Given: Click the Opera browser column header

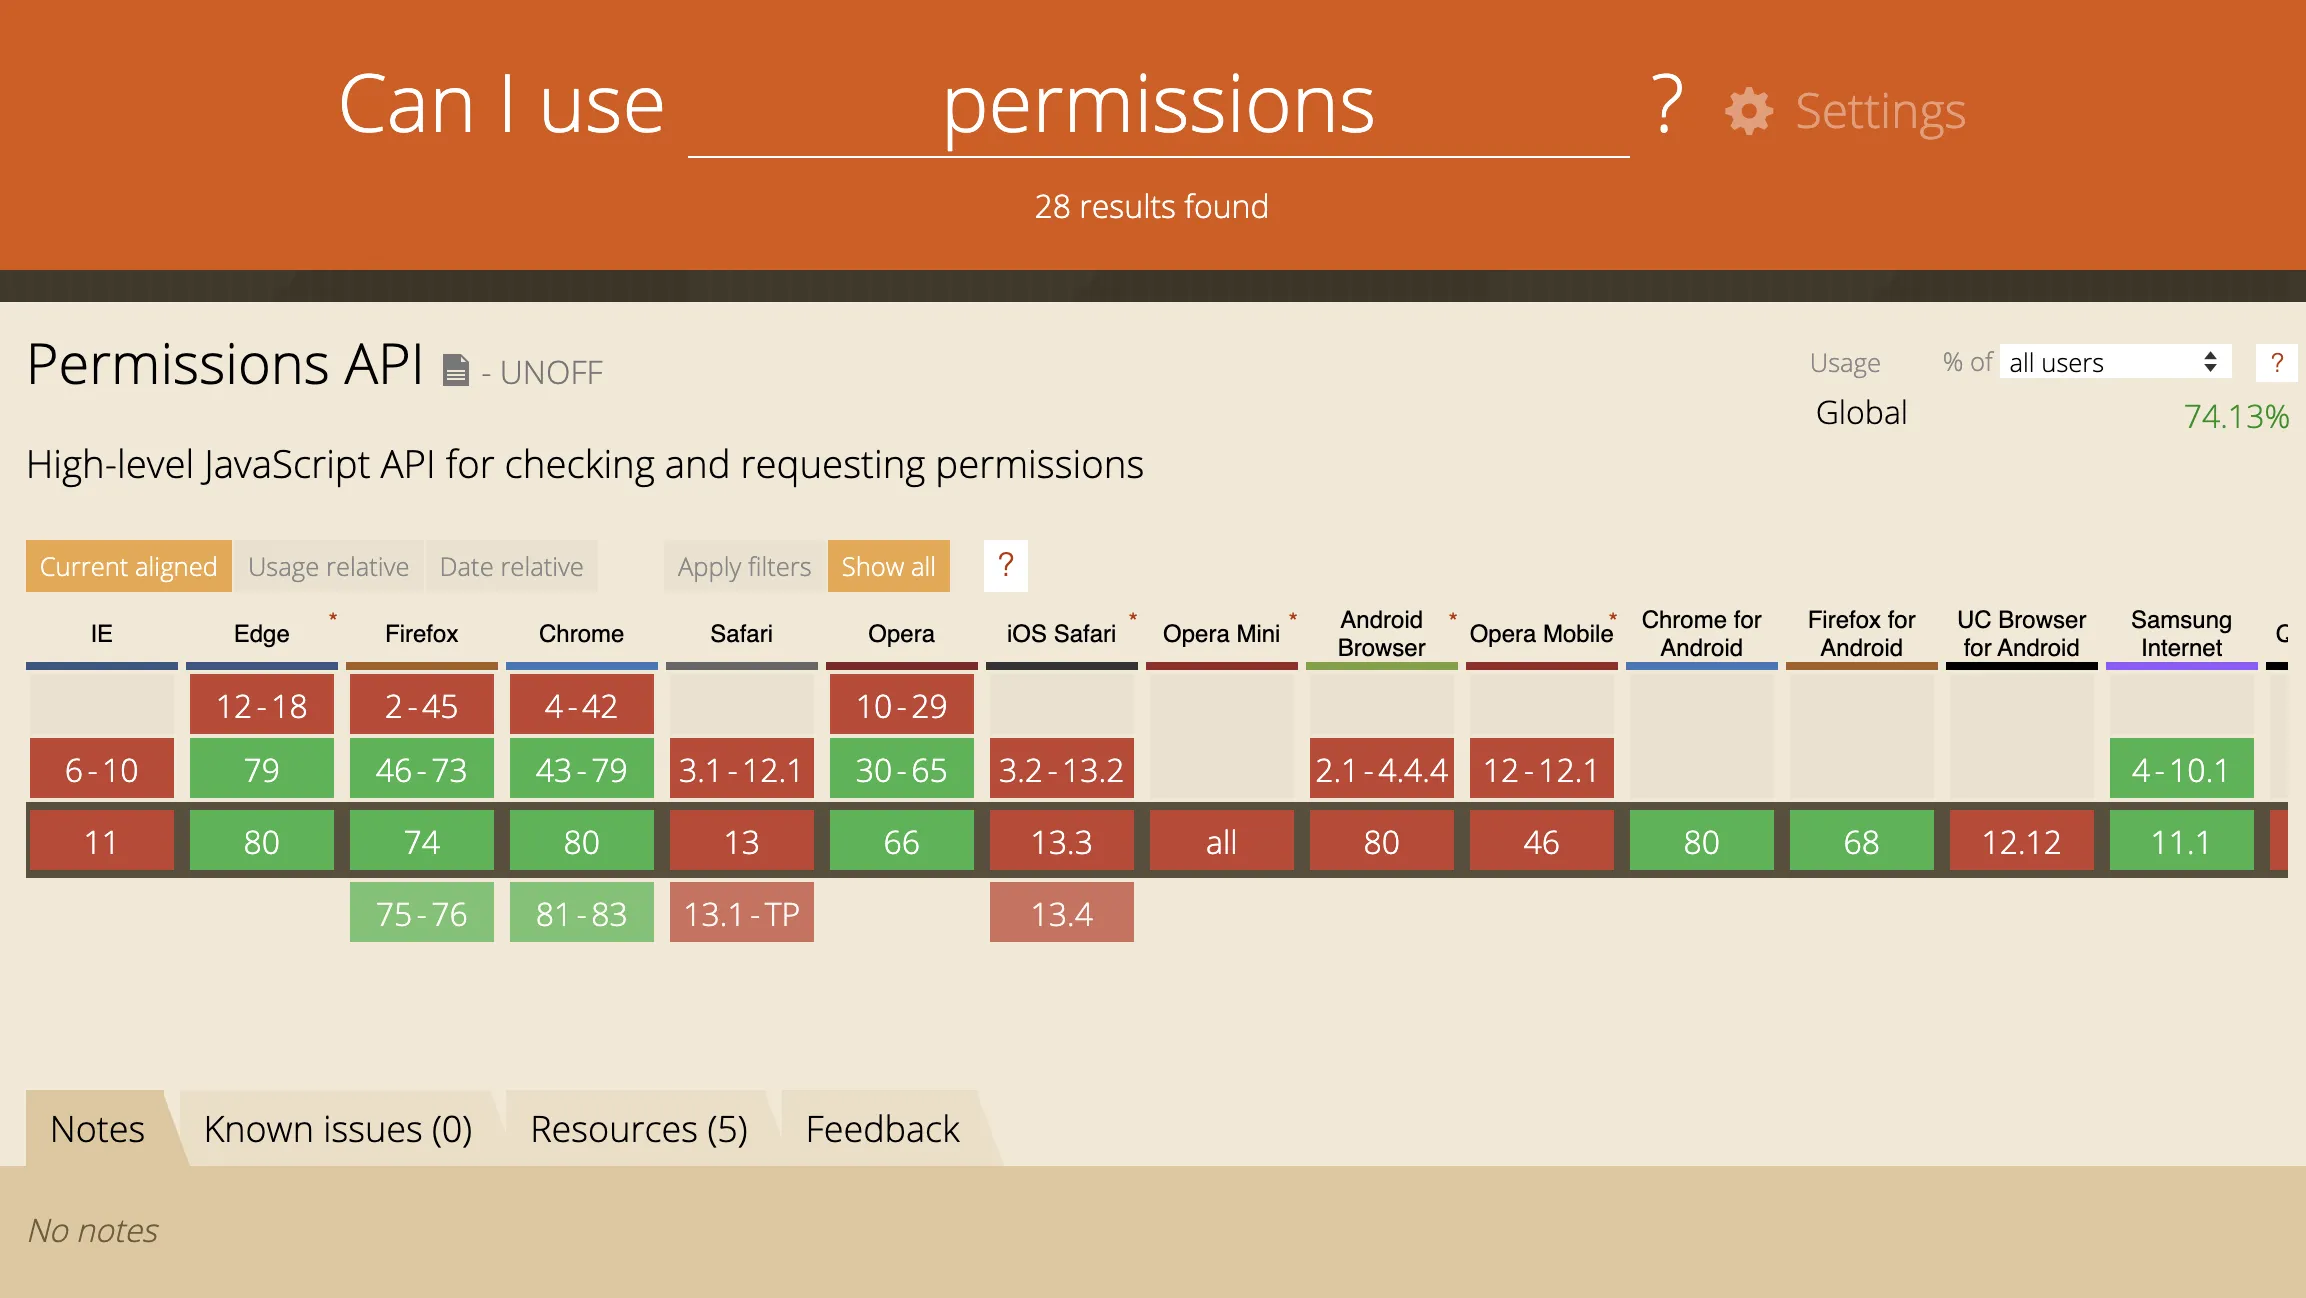Looking at the screenshot, I should (x=902, y=634).
